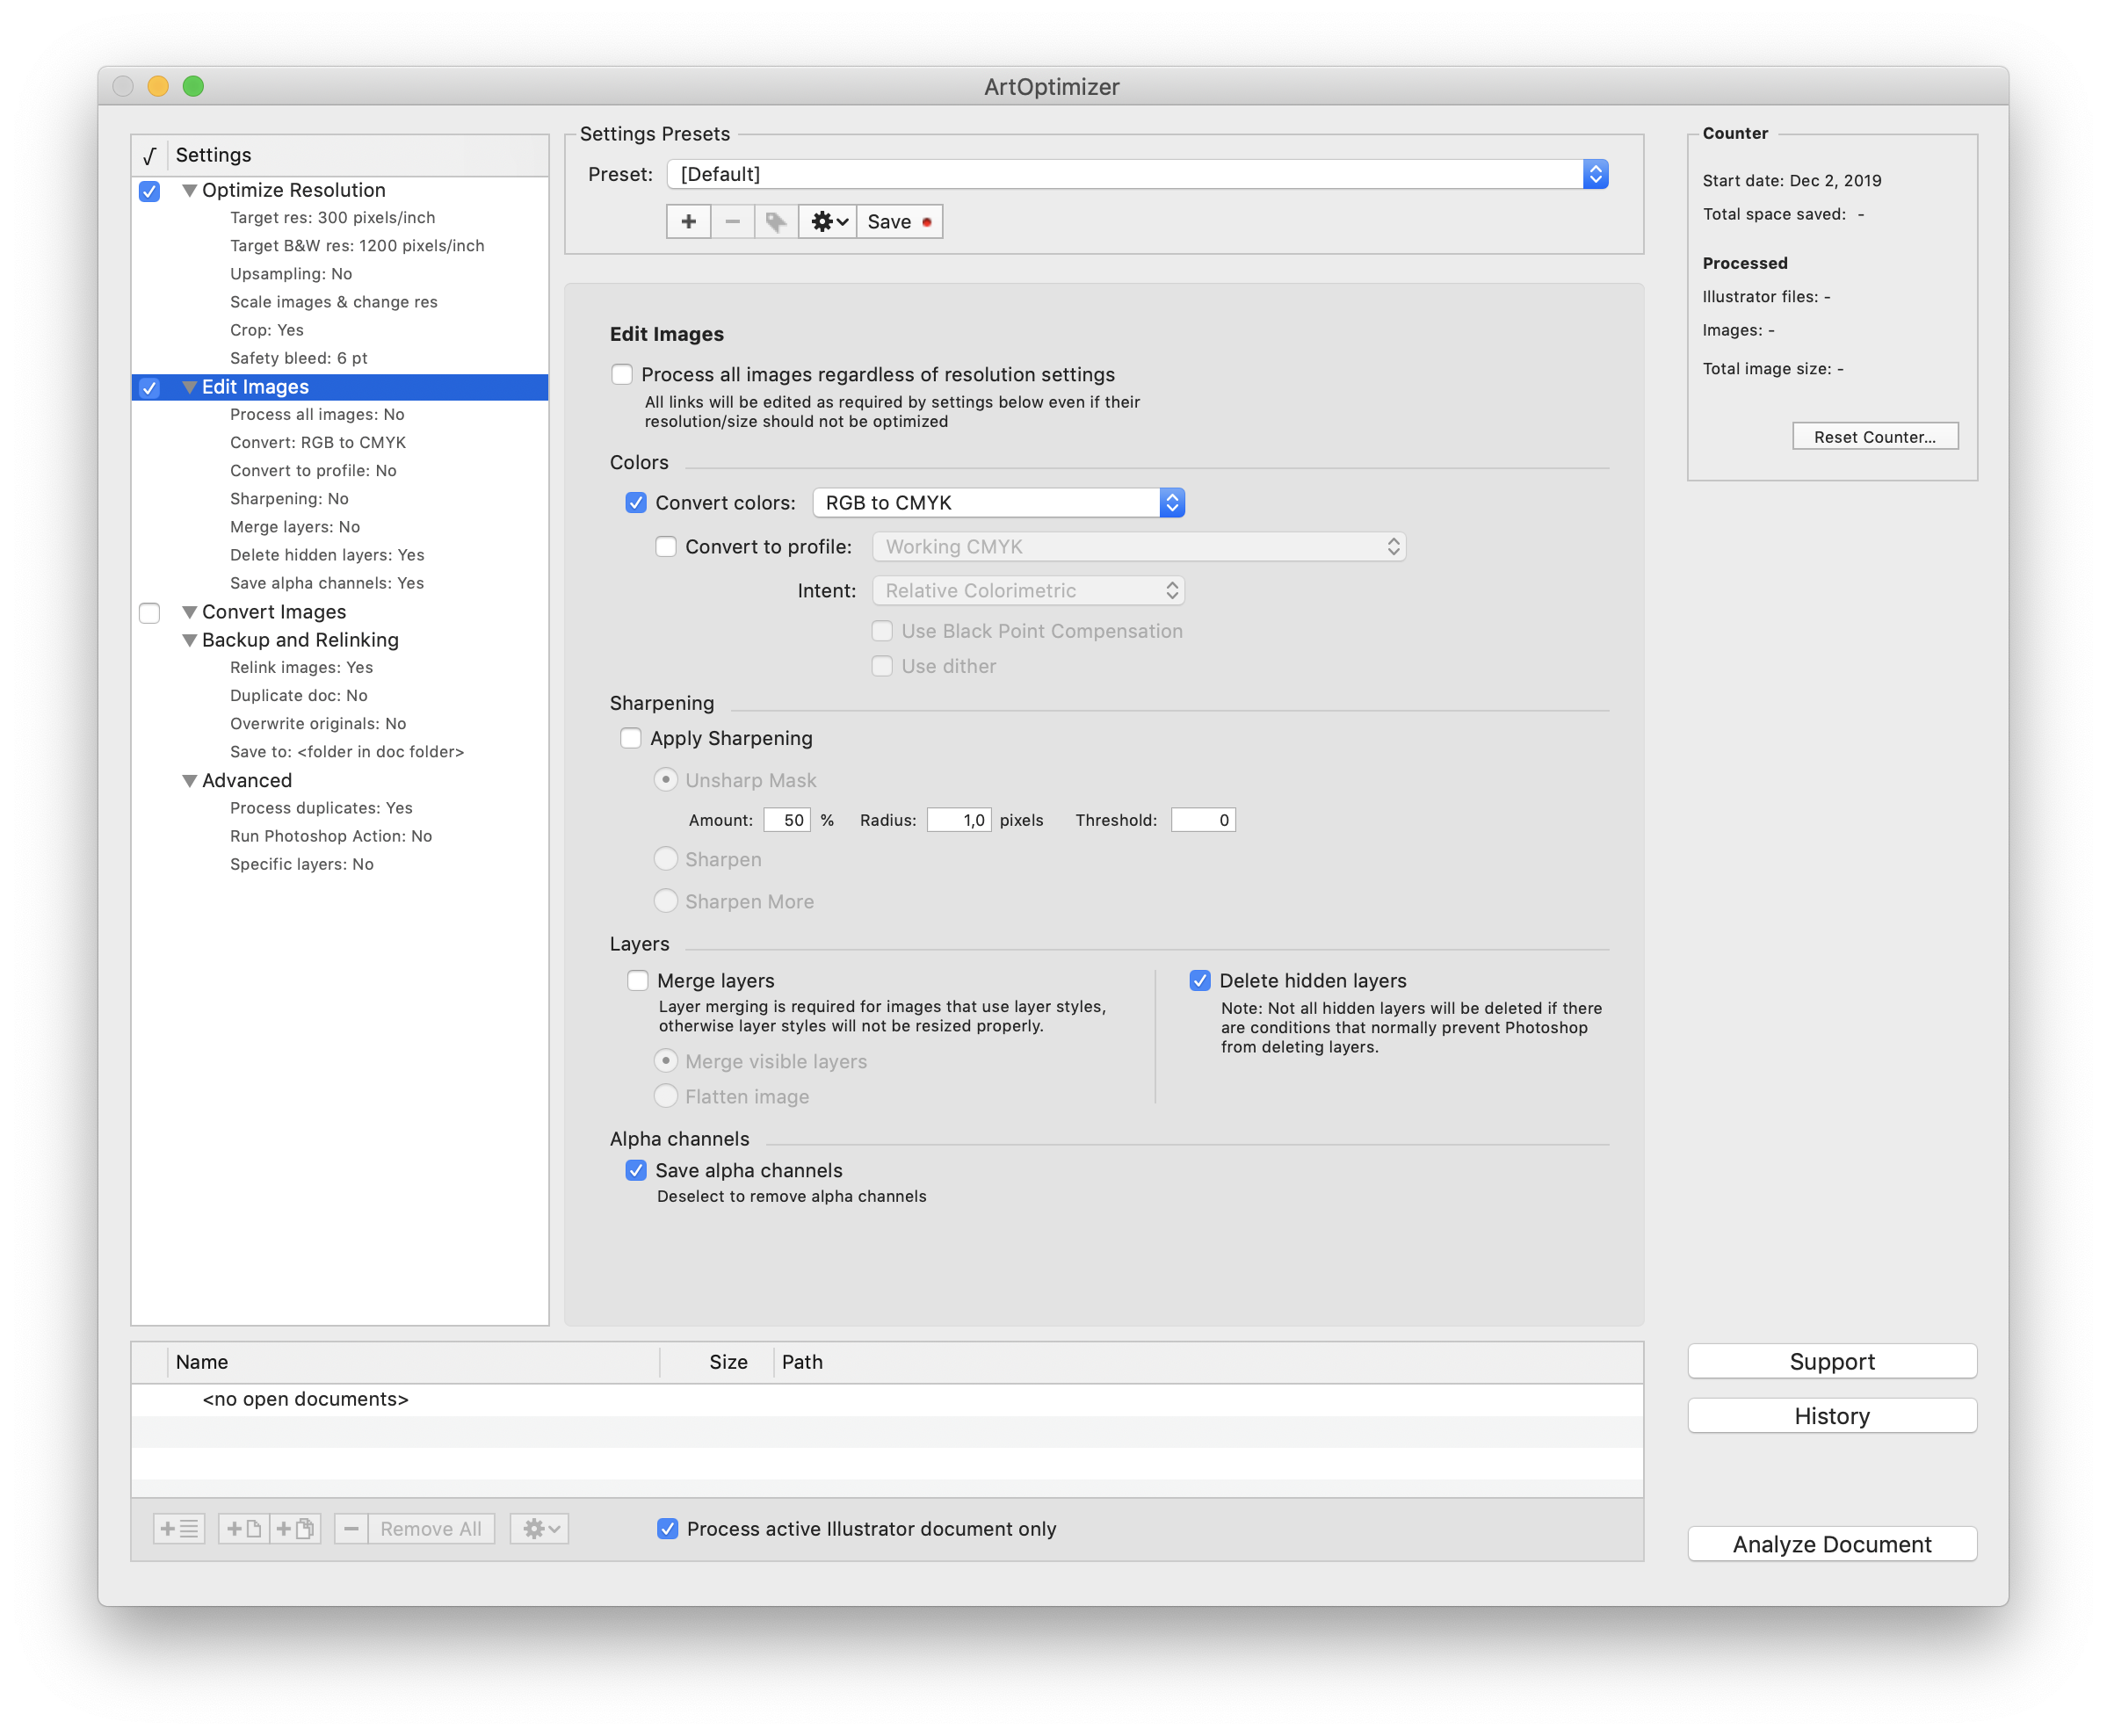The image size is (2107, 1736).
Task: Click 'Convert: RGB to CMYK' row
Action: tap(317, 442)
